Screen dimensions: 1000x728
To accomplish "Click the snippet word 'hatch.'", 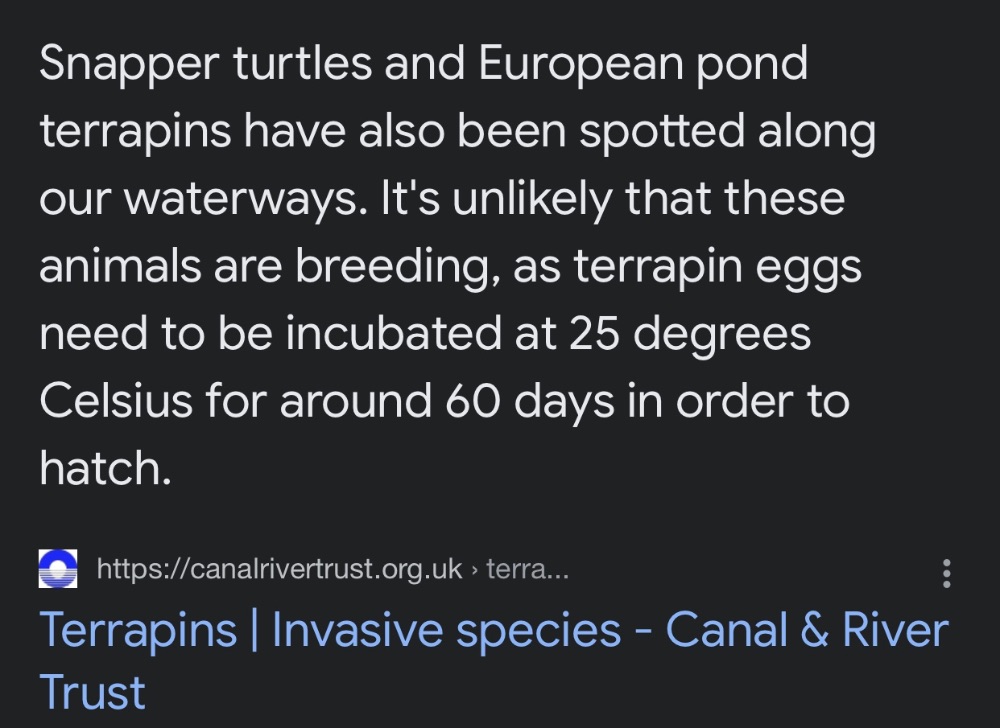I will [x=105, y=468].
